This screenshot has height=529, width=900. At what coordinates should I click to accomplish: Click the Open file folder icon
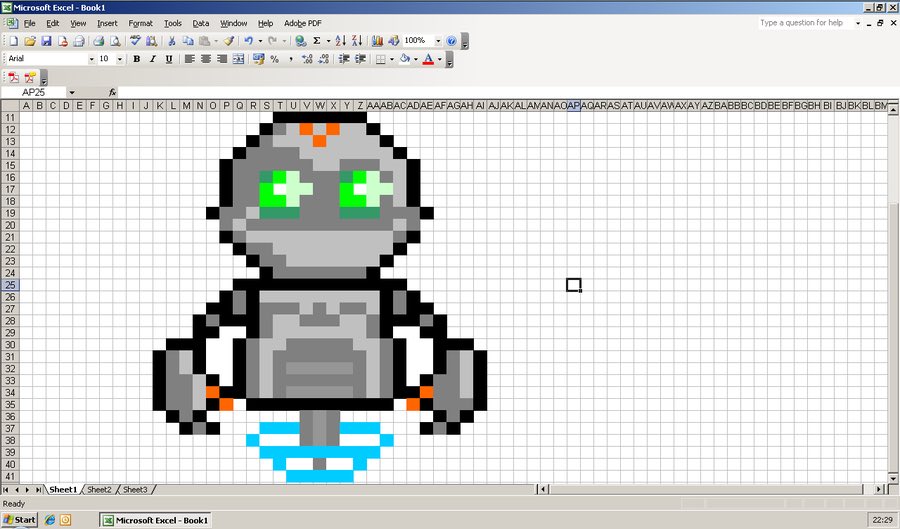pos(30,41)
